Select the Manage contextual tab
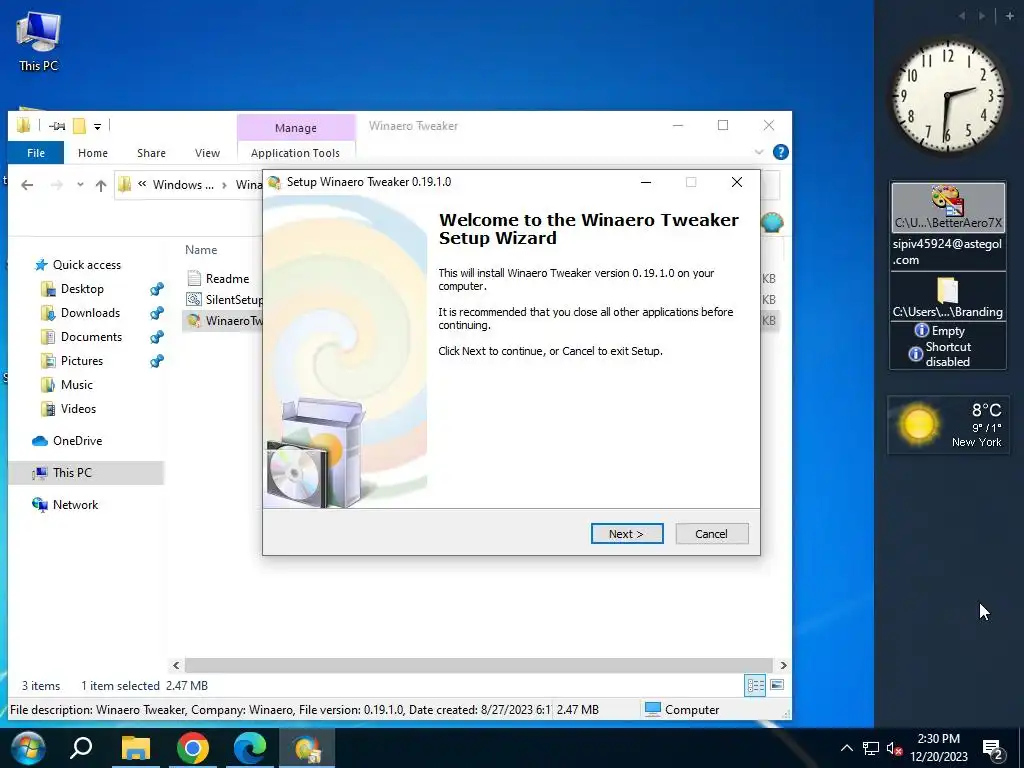This screenshot has width=1024, height=768. pyautogui.click(x=296, y=127)
